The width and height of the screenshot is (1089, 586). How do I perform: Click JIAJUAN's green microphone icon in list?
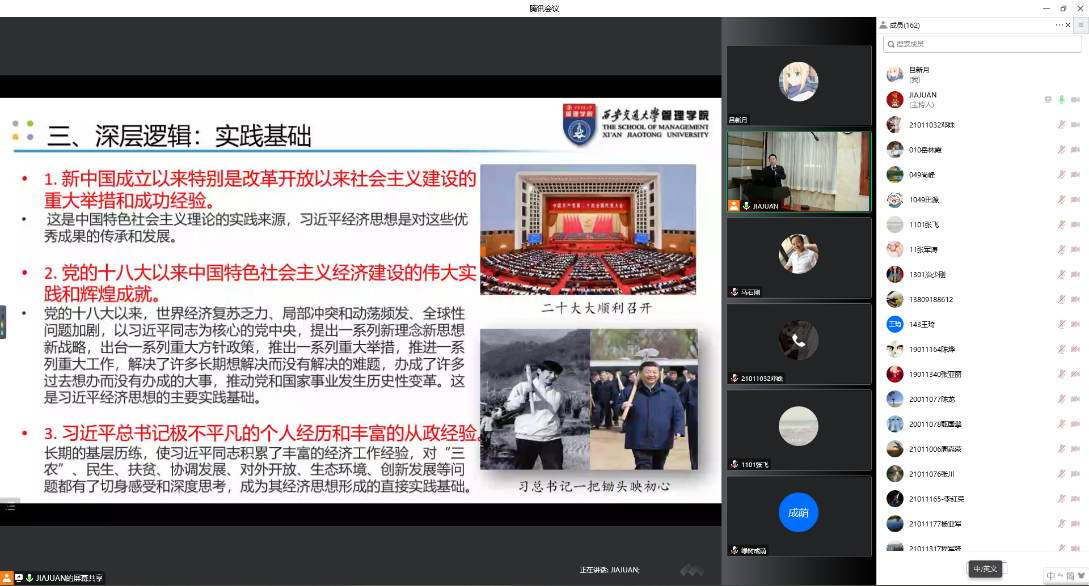(1061, 99)
